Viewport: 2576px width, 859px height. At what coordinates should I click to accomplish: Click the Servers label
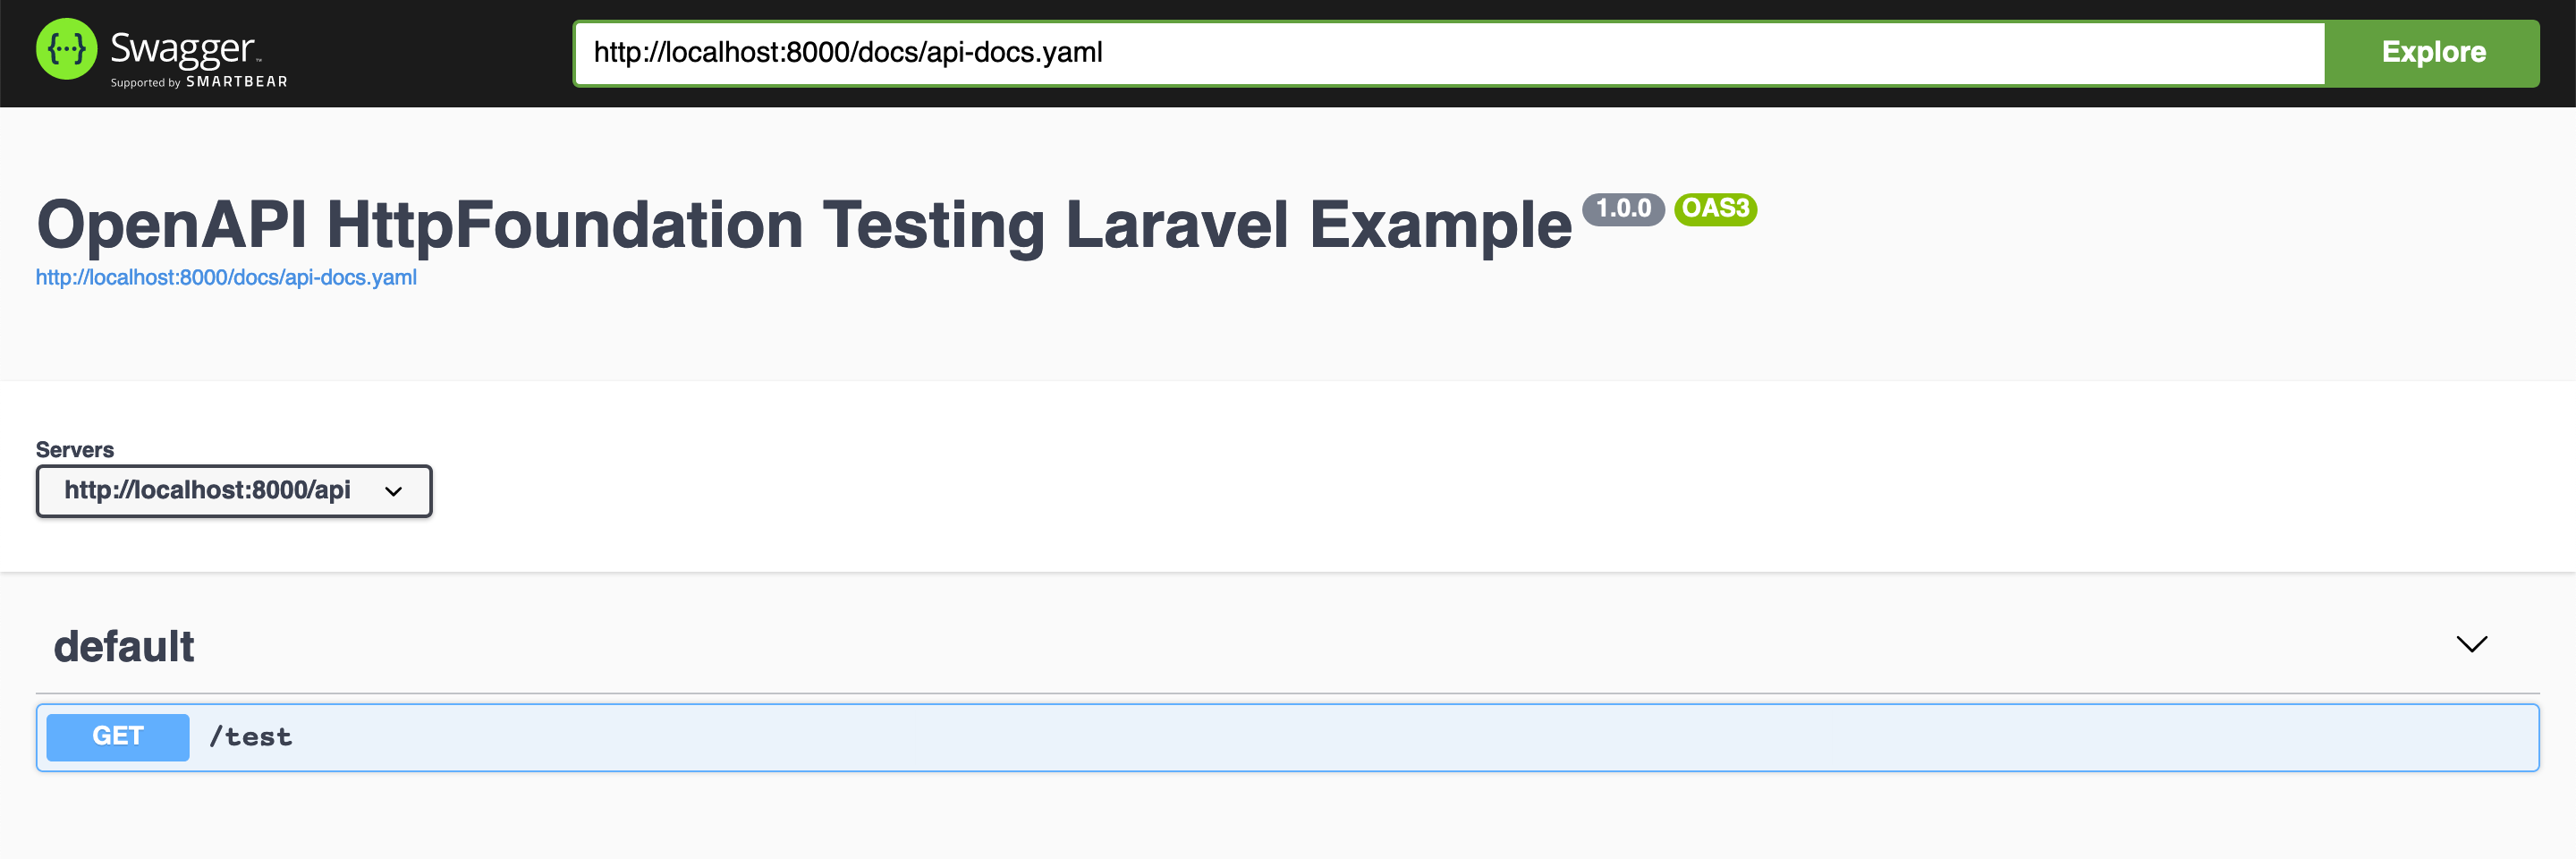[74, 449]
